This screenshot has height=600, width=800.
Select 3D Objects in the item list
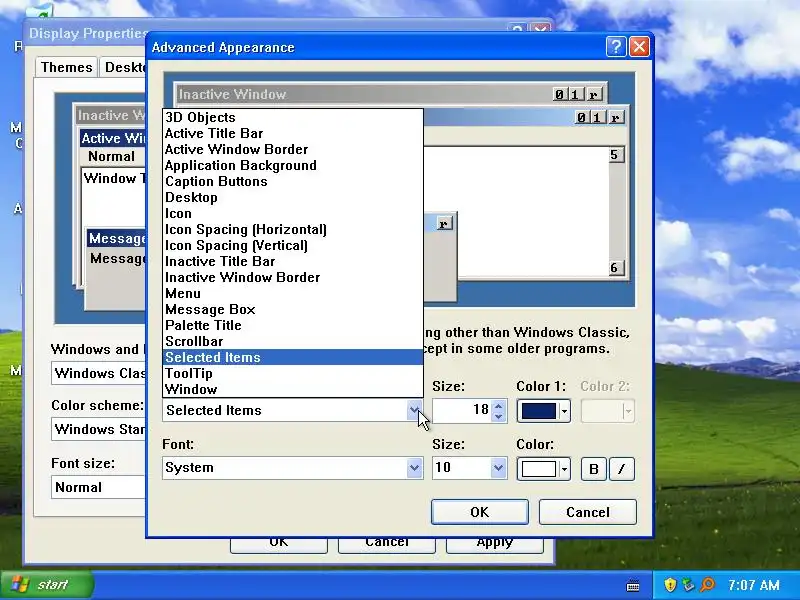(x=293, y=117)
